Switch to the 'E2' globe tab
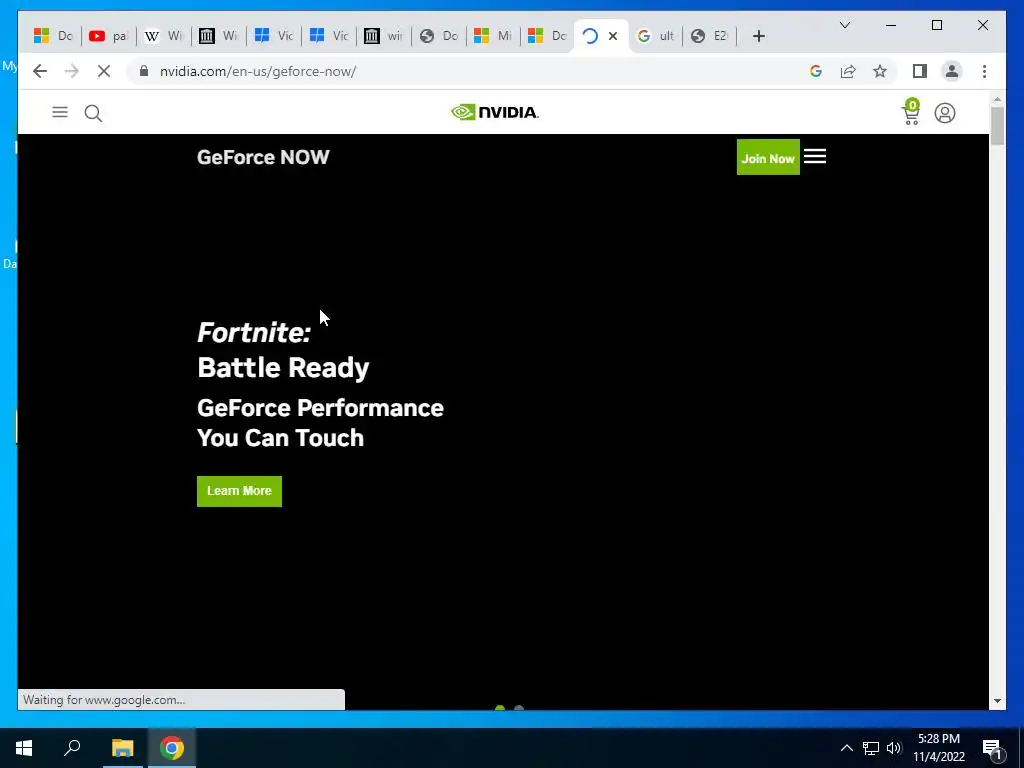The width and height of the screenshot is (1024, 768). pyautogui.click(x=709, y=36)
